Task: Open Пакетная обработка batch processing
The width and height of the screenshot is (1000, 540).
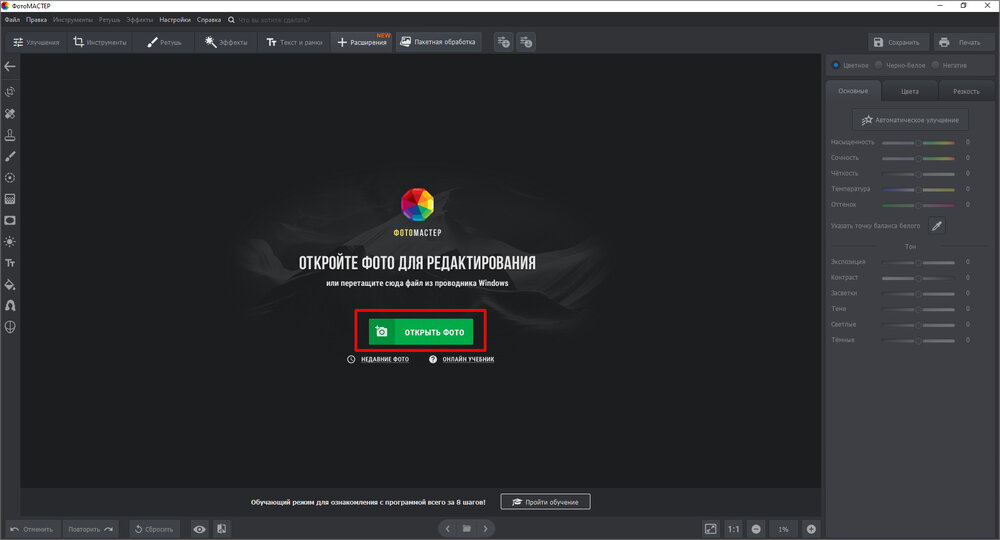Action: tap(438, 42)
